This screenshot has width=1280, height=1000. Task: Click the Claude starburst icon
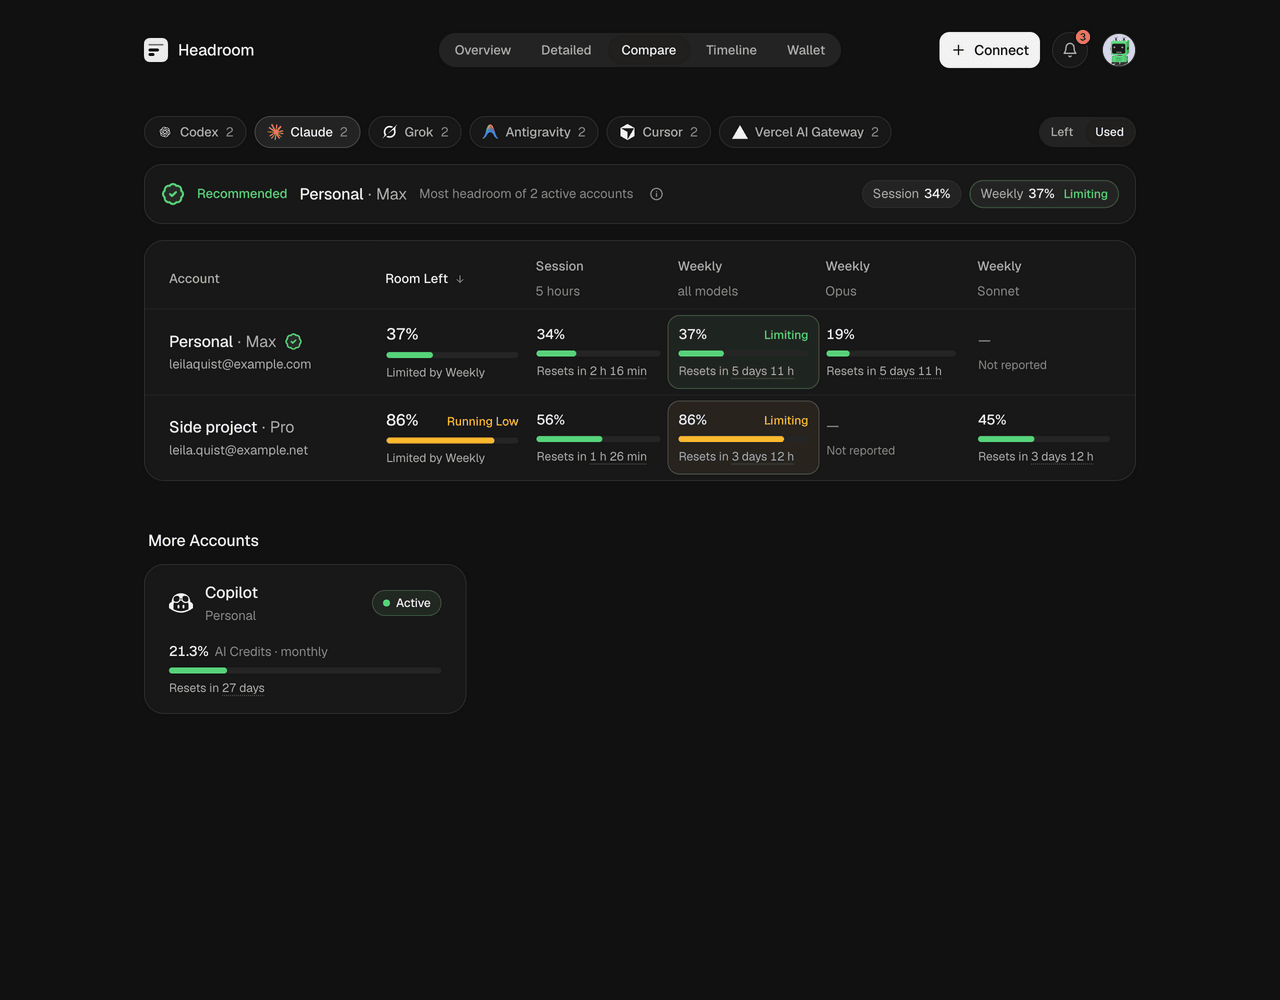275,132
